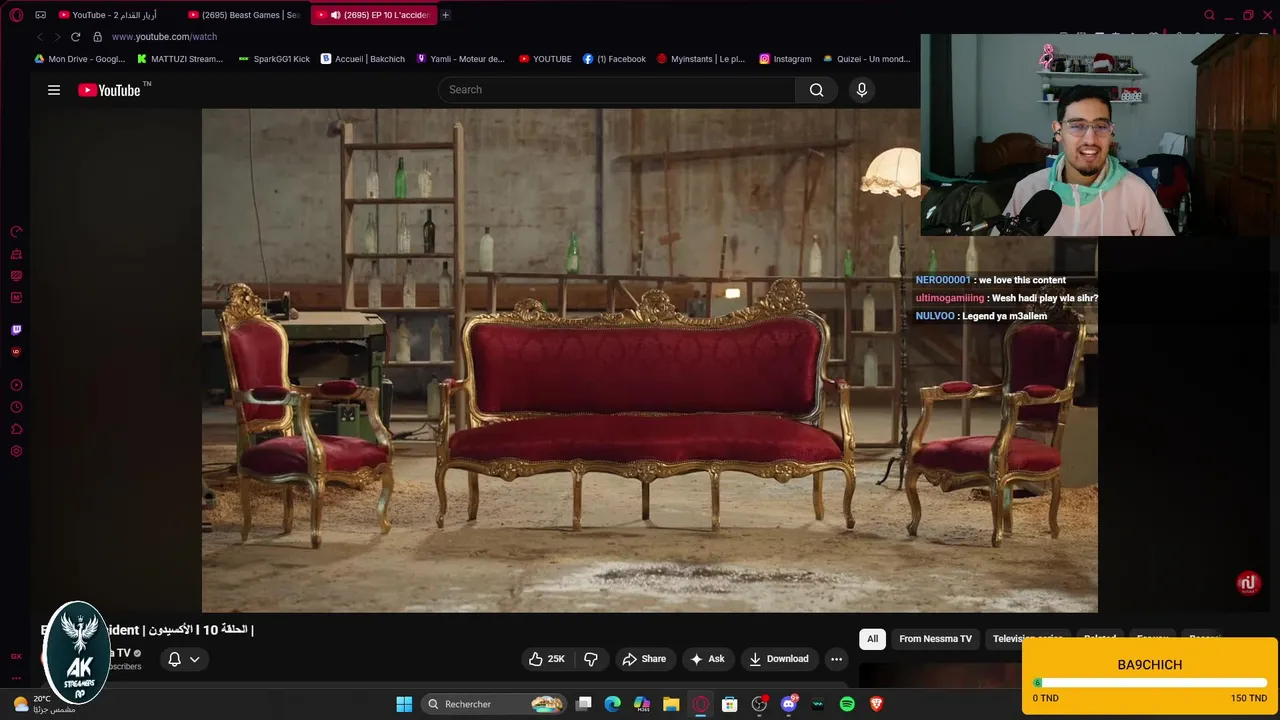Select the 'From Nessma TV' chip
The image size is (1280, 720).
935,639
